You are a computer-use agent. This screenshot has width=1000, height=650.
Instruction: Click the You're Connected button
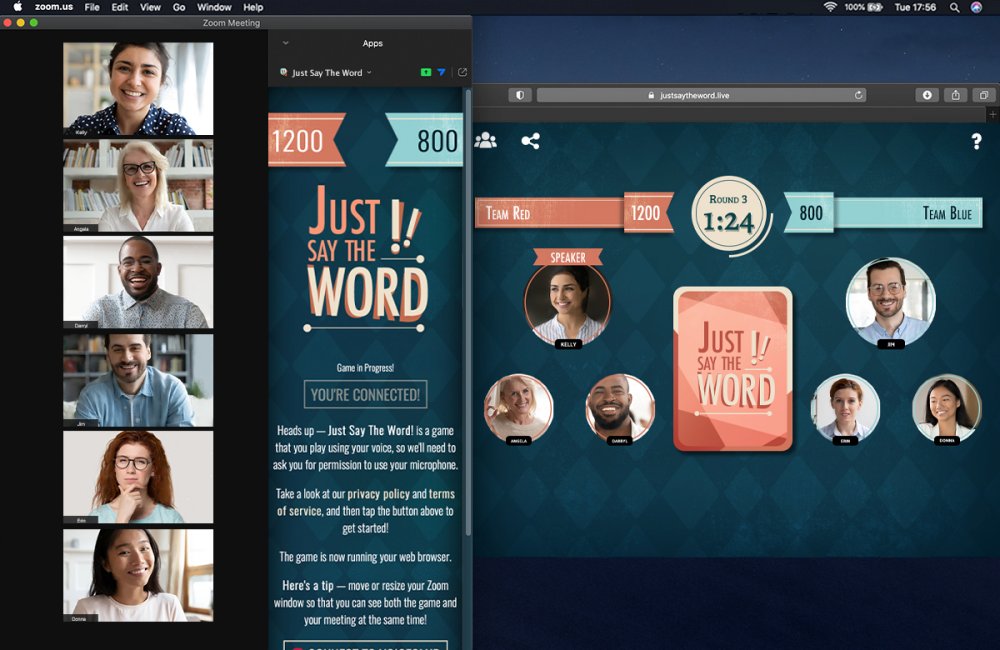pyautogui.click(x=365, y=394)
